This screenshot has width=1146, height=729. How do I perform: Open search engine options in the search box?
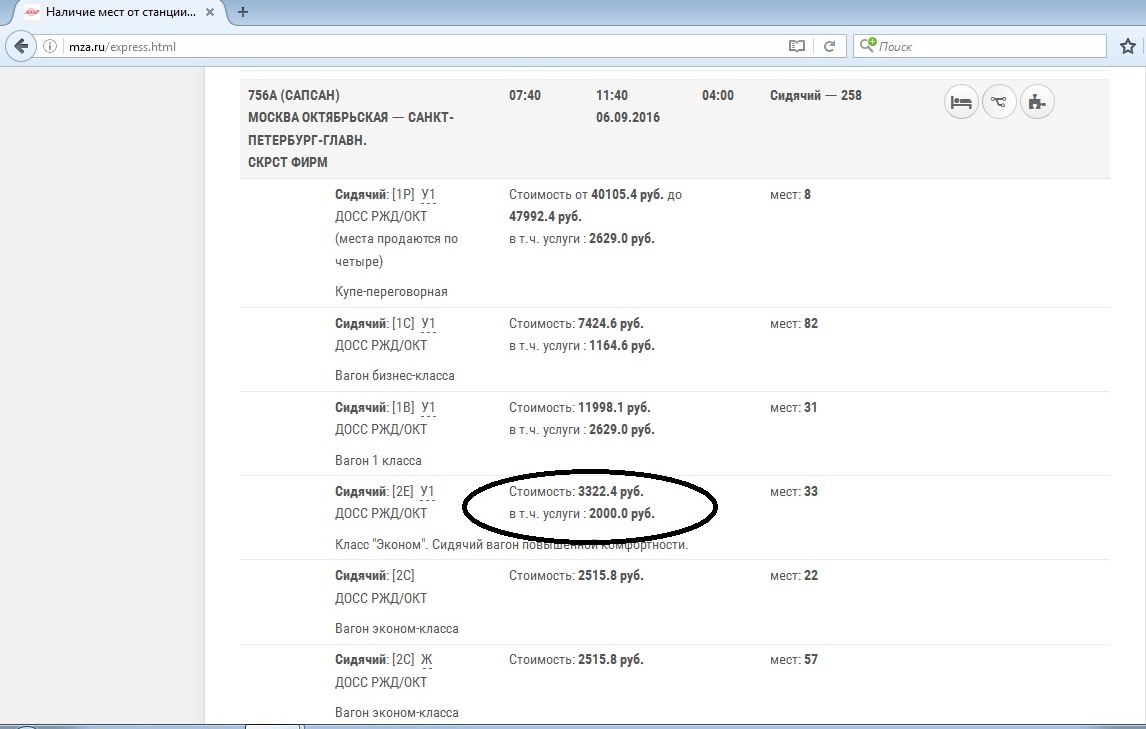[x=868, y=46]
